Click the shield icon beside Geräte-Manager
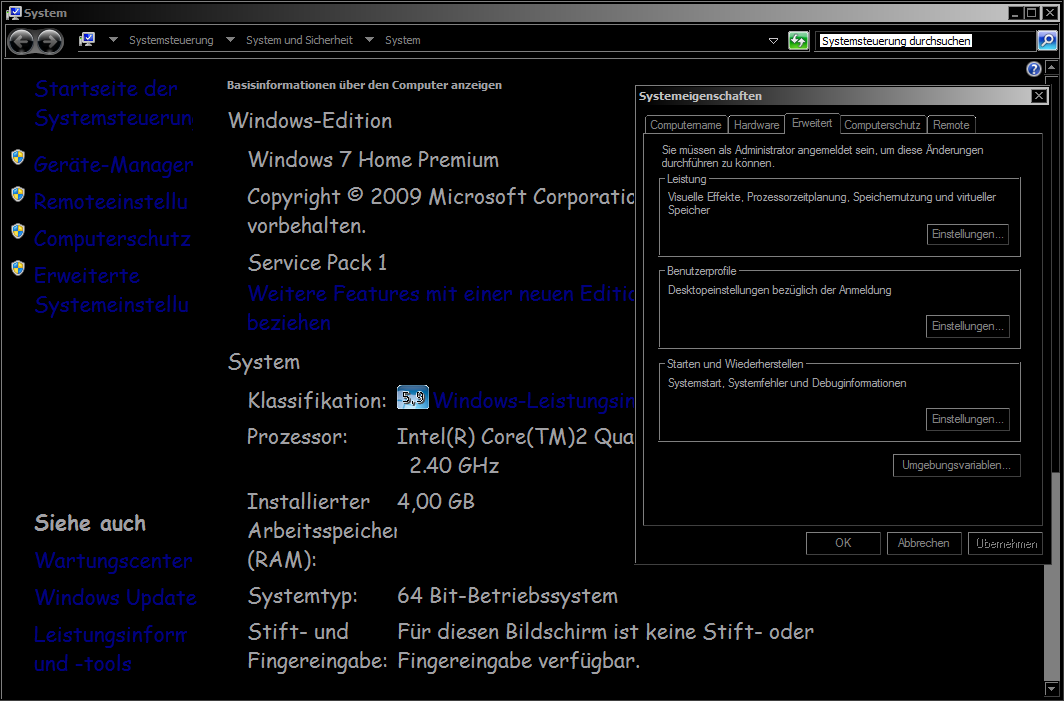1064x701 pixels. pyautogui.click(x=17, y=158)
